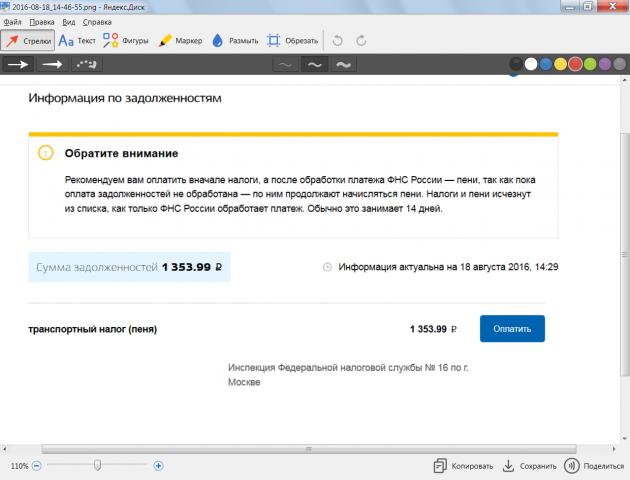Select the thin line thickness
The width and height of the screenshot is (630, 480).
pyautogui.click(x=285, y=64)
